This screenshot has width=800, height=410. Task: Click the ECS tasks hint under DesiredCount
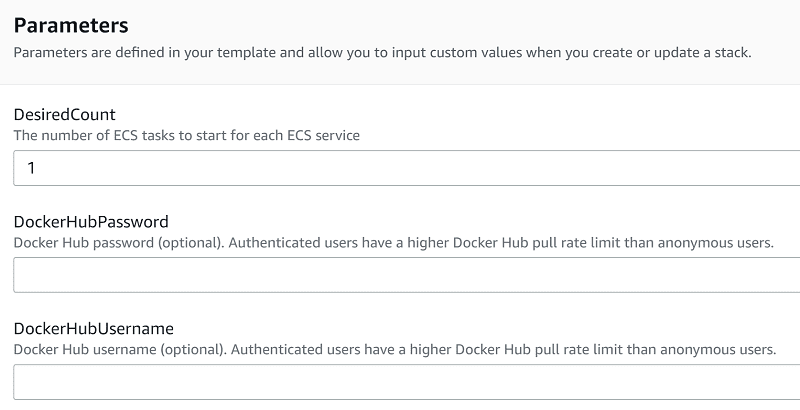[187, 135]
